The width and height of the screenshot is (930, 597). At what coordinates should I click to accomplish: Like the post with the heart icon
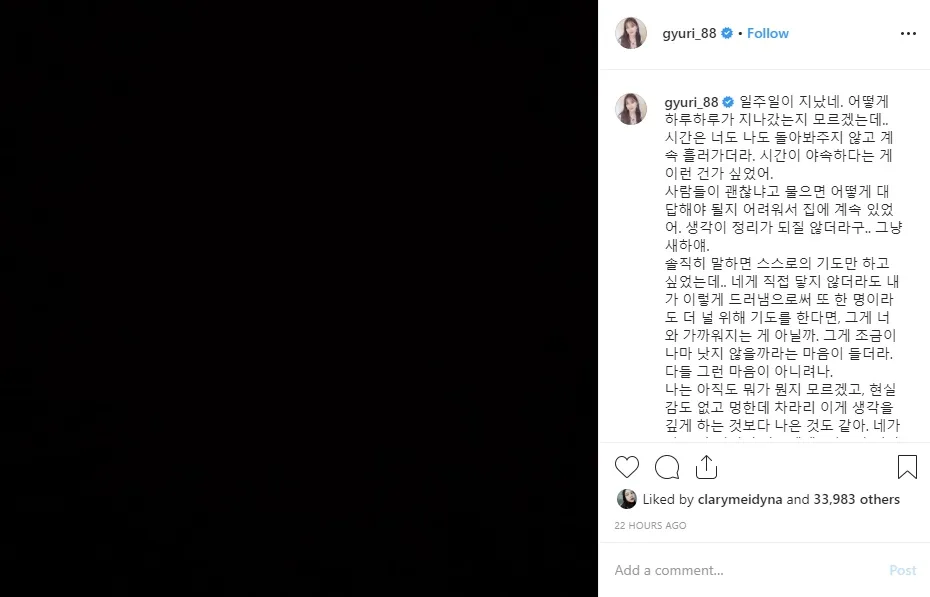[x=627, y=467]
